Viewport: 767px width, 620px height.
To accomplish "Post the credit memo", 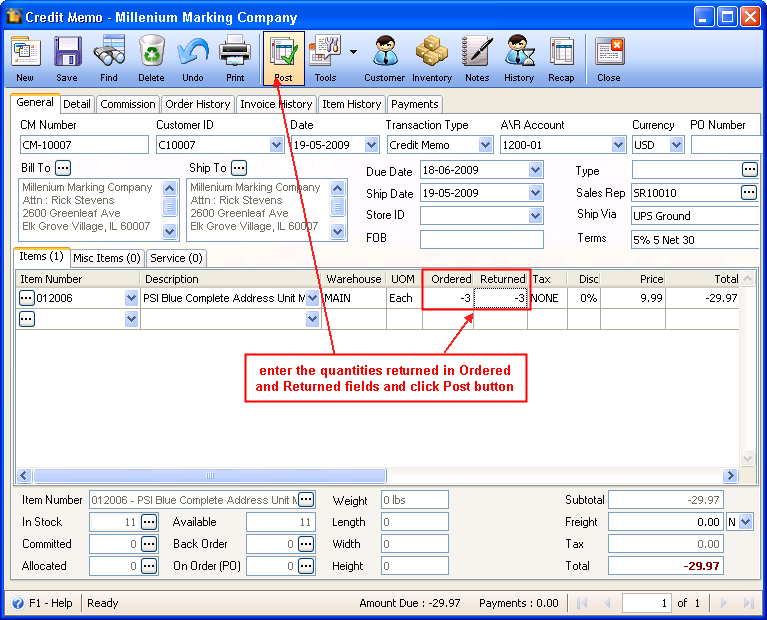I will (284, 58).
